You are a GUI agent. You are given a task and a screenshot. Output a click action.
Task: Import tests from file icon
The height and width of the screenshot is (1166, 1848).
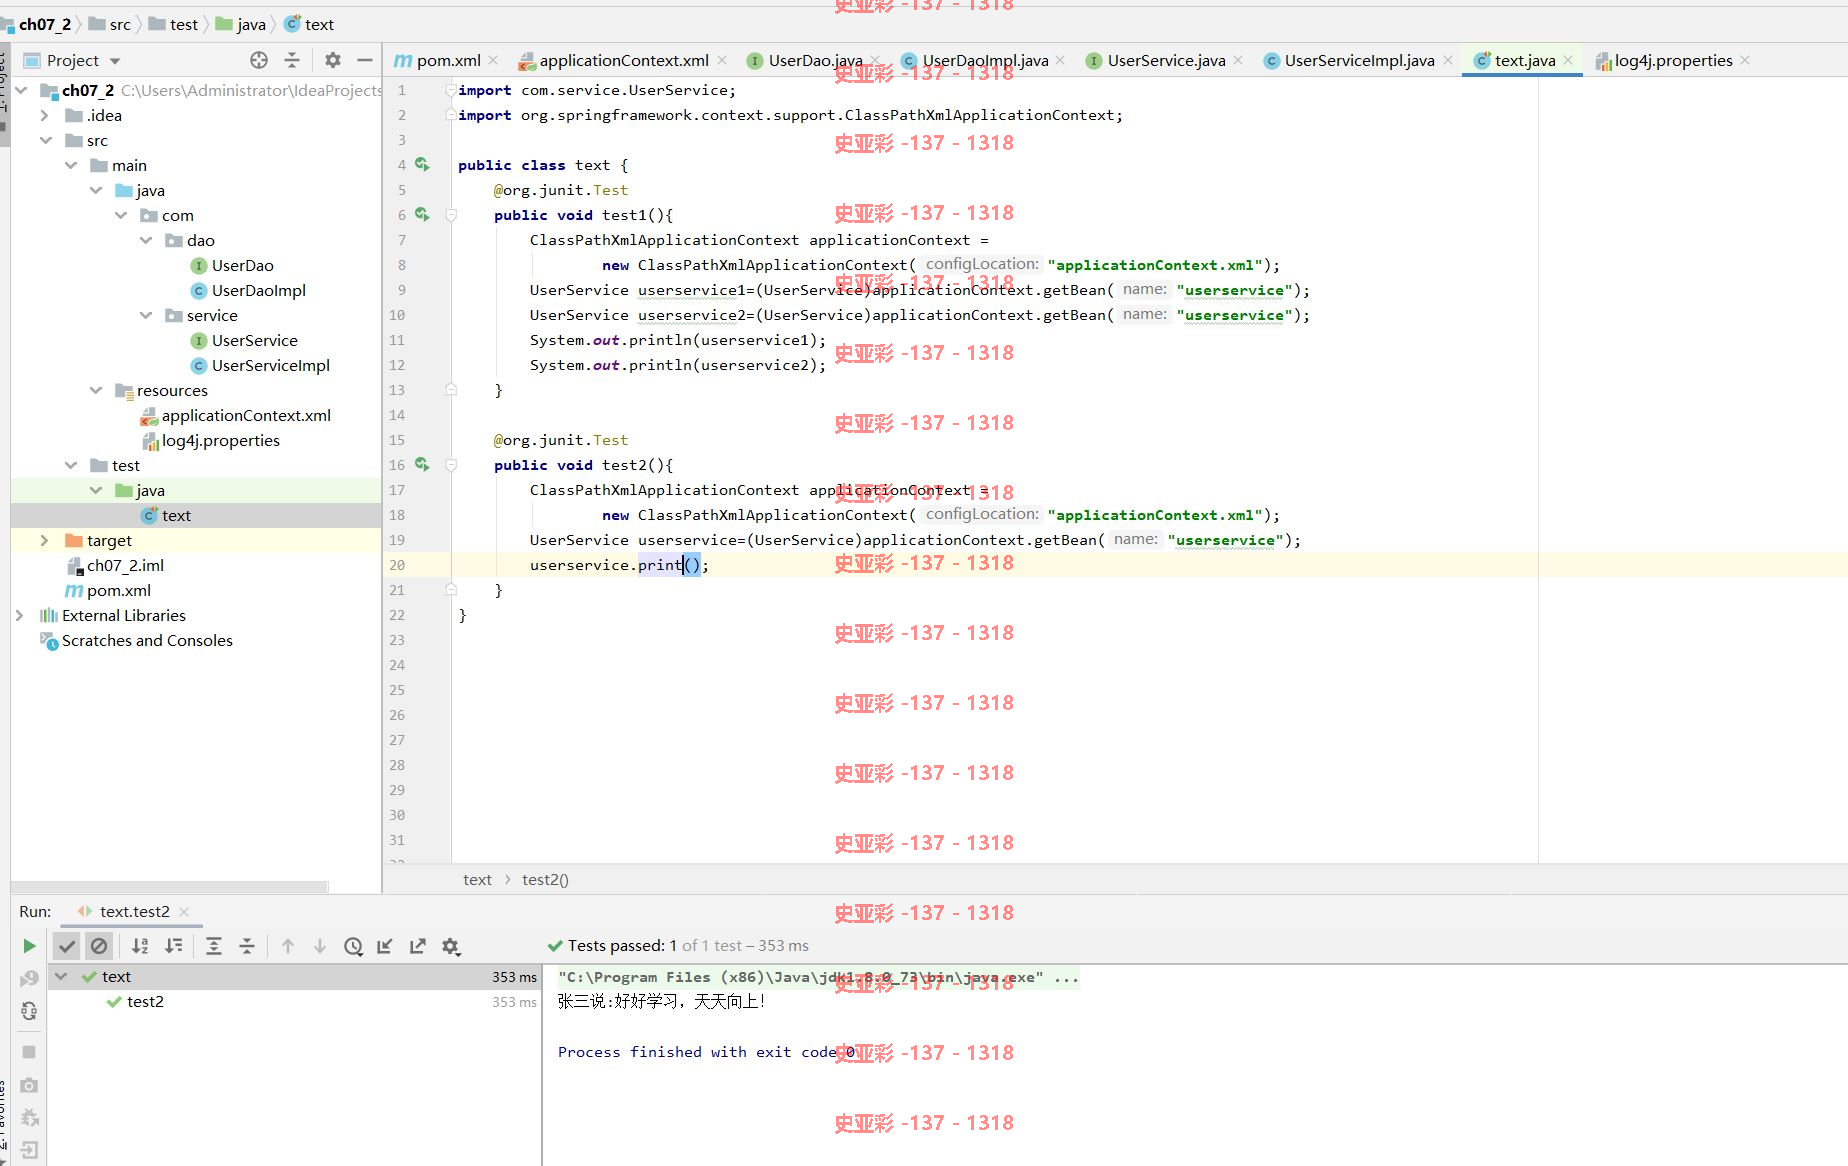385,946
